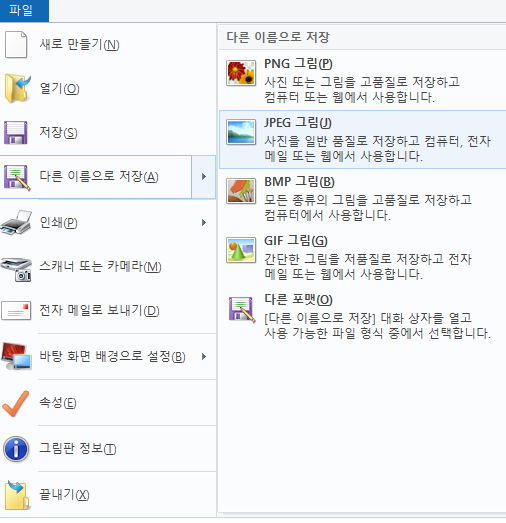Click the JPEG description '사진을 일반 품질로 저장하고'

(342, 141)
